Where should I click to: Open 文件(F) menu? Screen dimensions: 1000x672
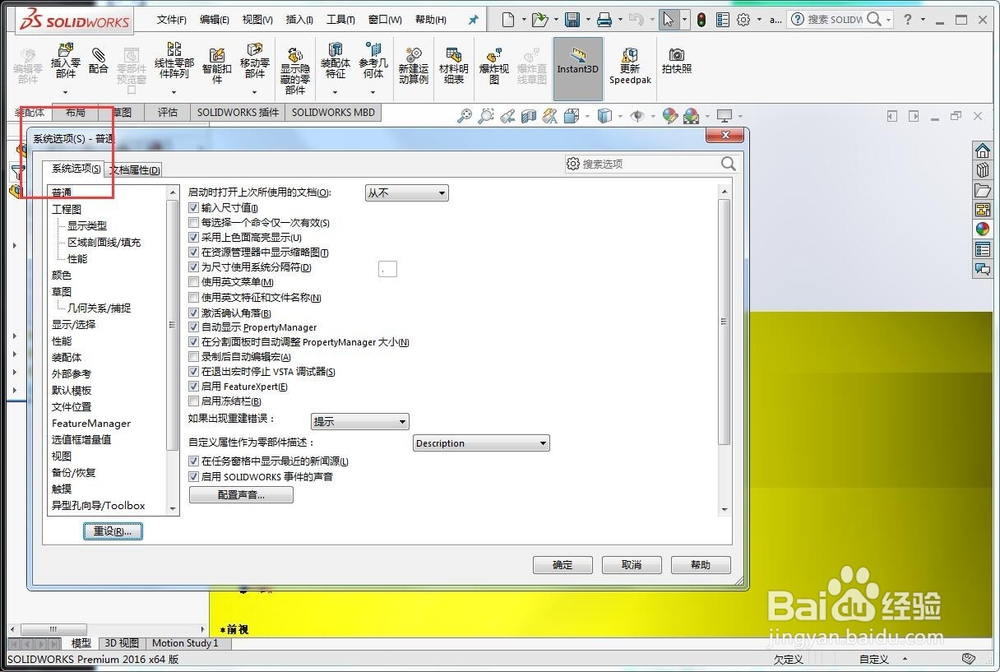pos(172,20)
